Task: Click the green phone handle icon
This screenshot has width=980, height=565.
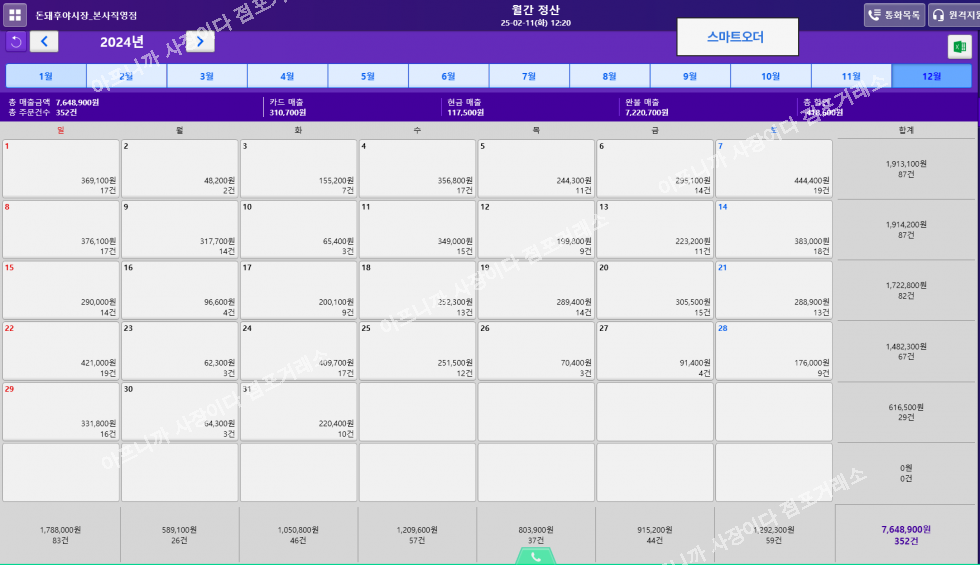Action: (536, 557)
